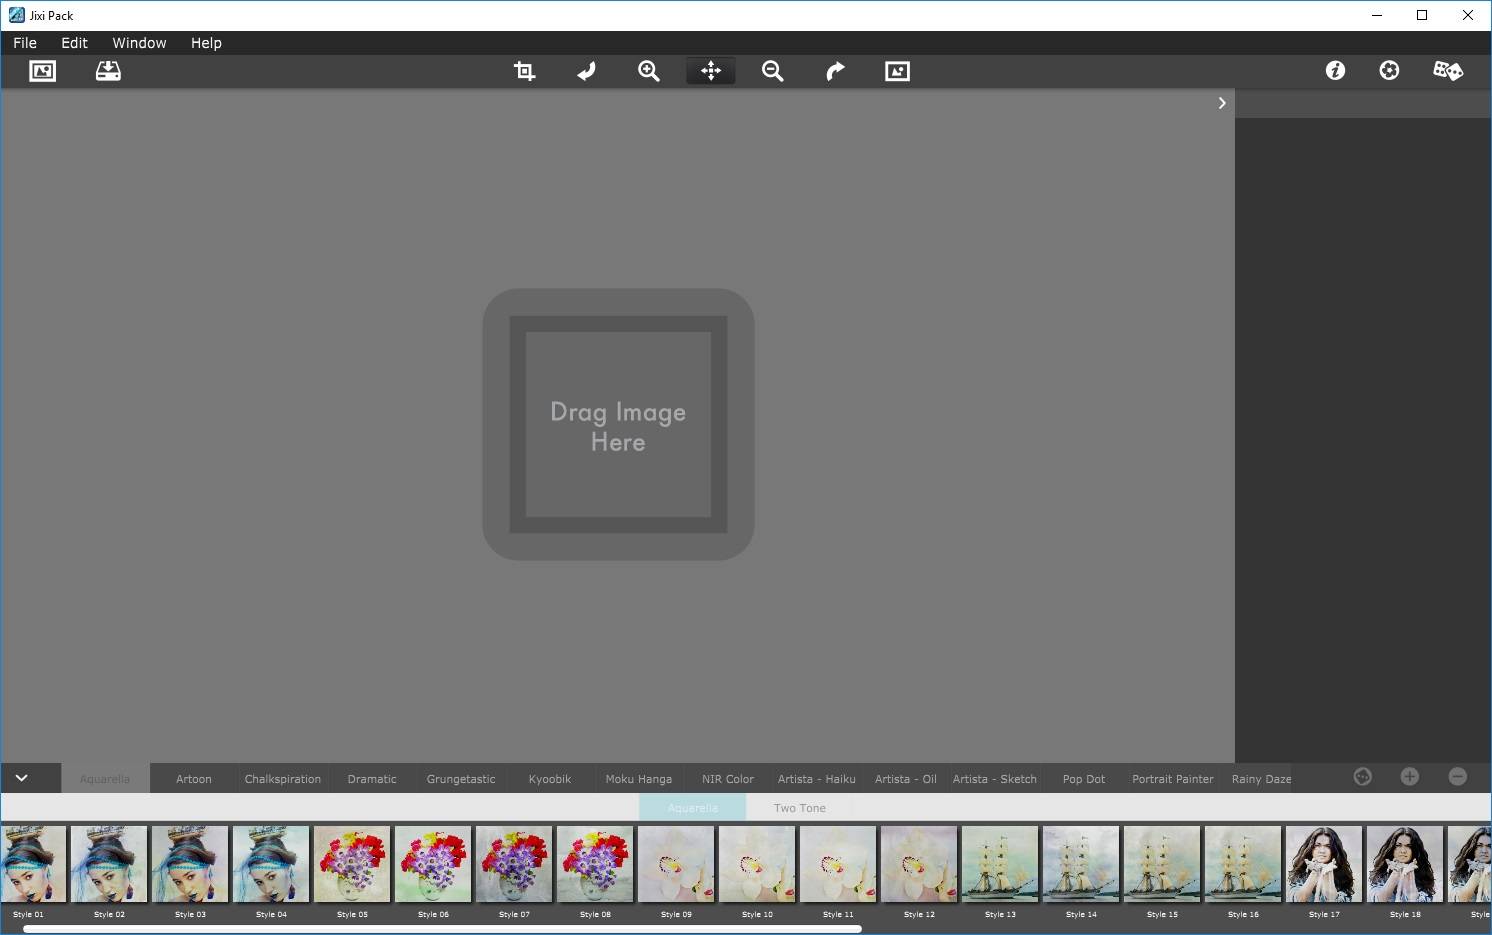
Task: Open the Window menu
Action: pyautogui.click(x=139, y=43)
